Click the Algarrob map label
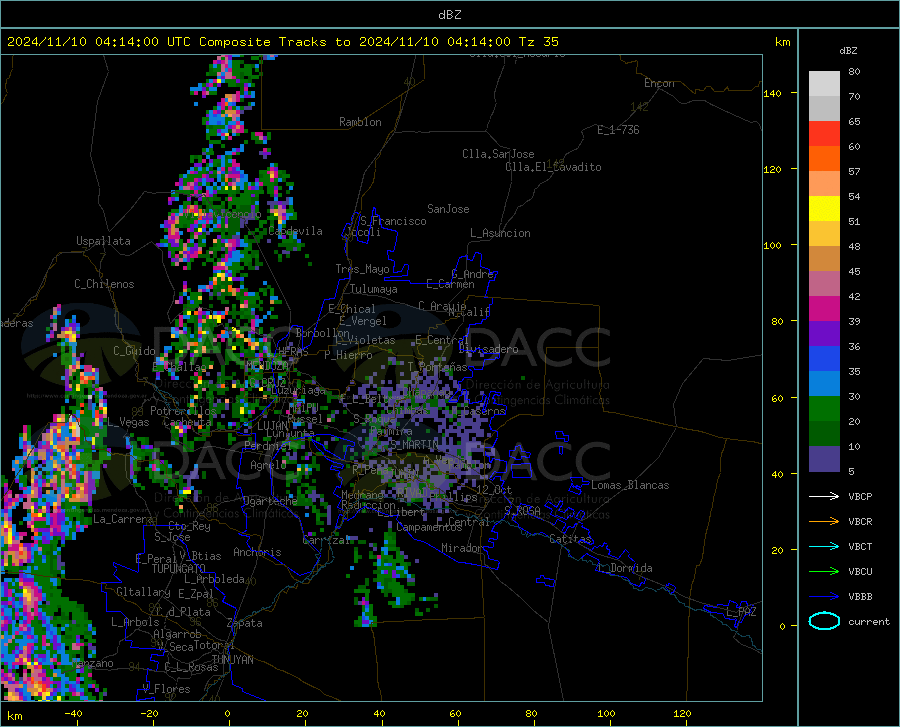This screenshot has width=900, height=727. click(177, 634)
